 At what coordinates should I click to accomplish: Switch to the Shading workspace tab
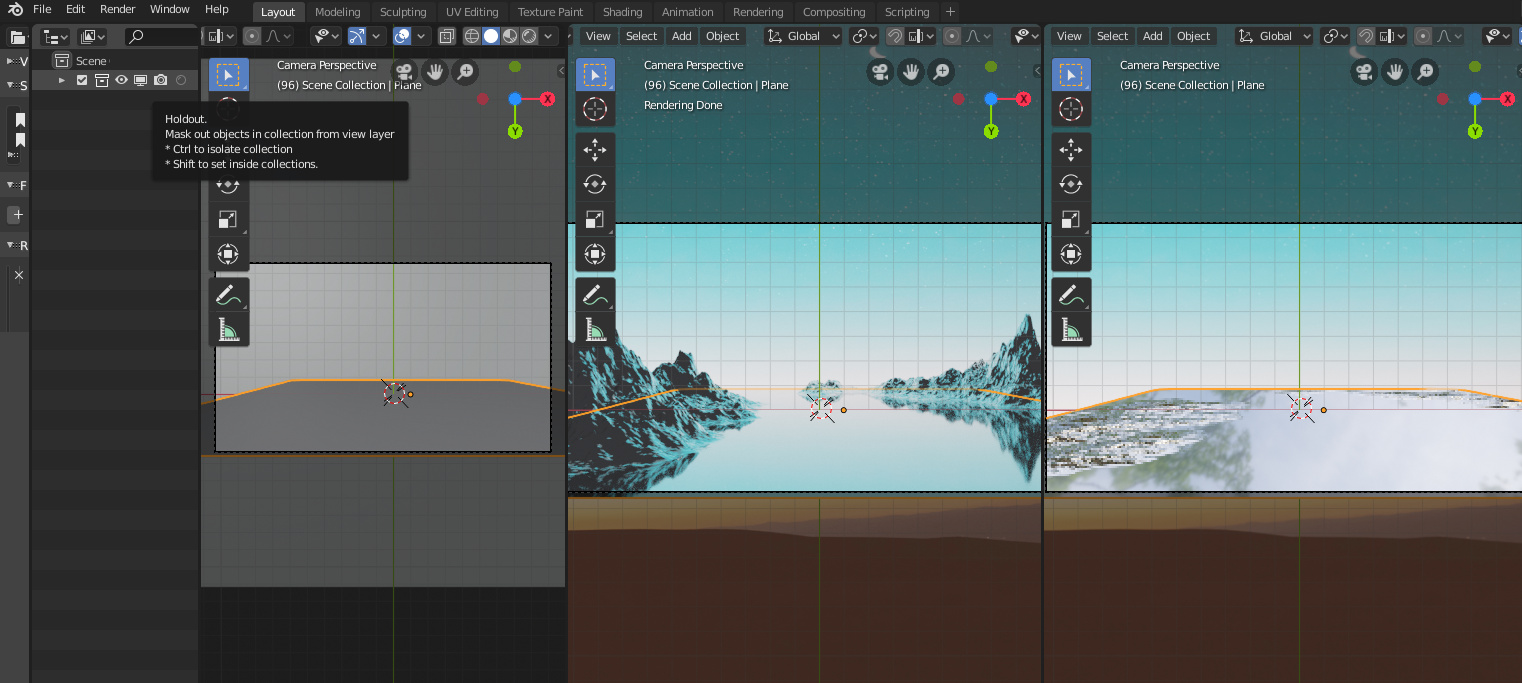tap(623, 12)
